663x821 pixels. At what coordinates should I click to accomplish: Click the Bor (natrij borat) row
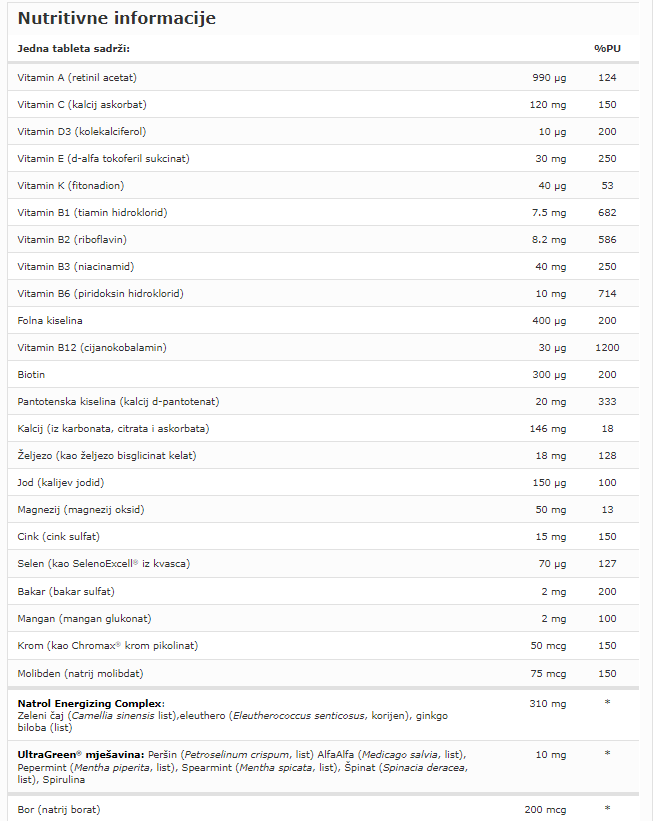(323, 809)
